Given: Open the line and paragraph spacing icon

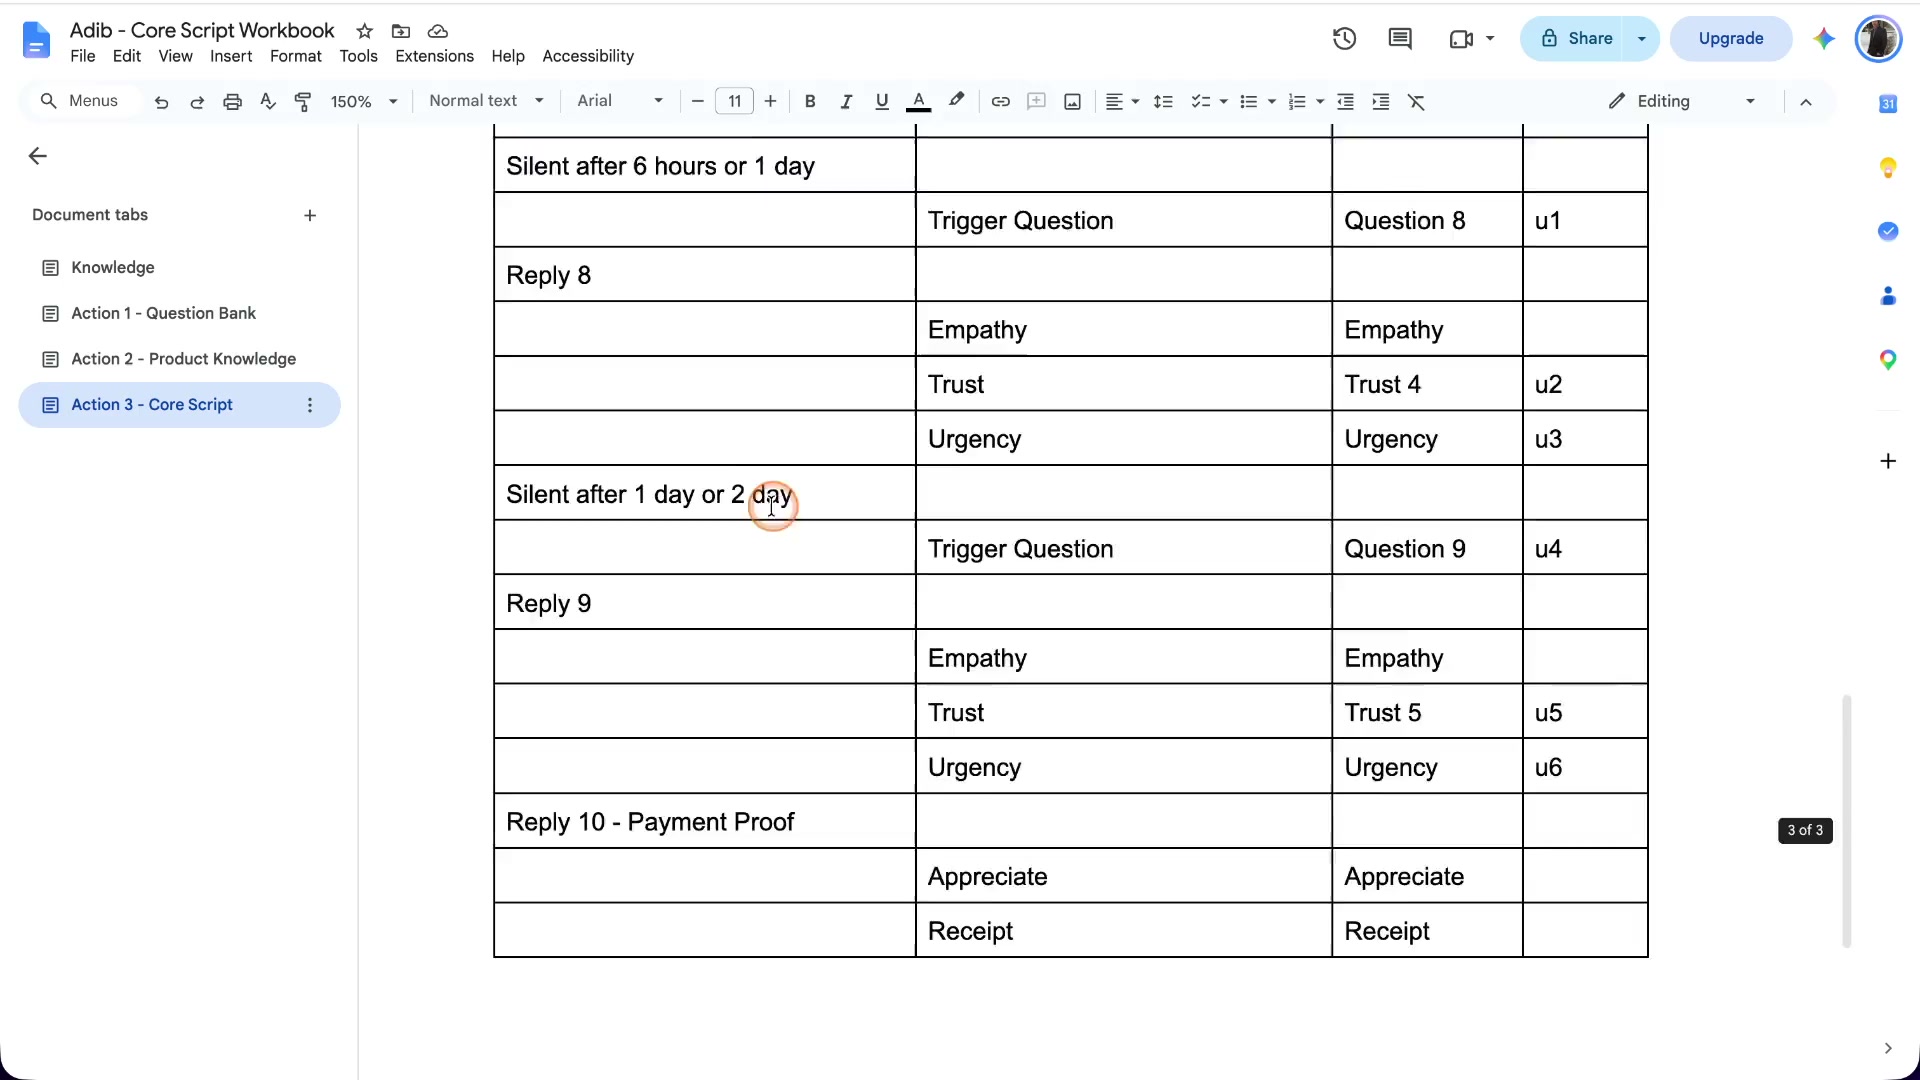Looking at the screenshot, I should pos(1163,101).
